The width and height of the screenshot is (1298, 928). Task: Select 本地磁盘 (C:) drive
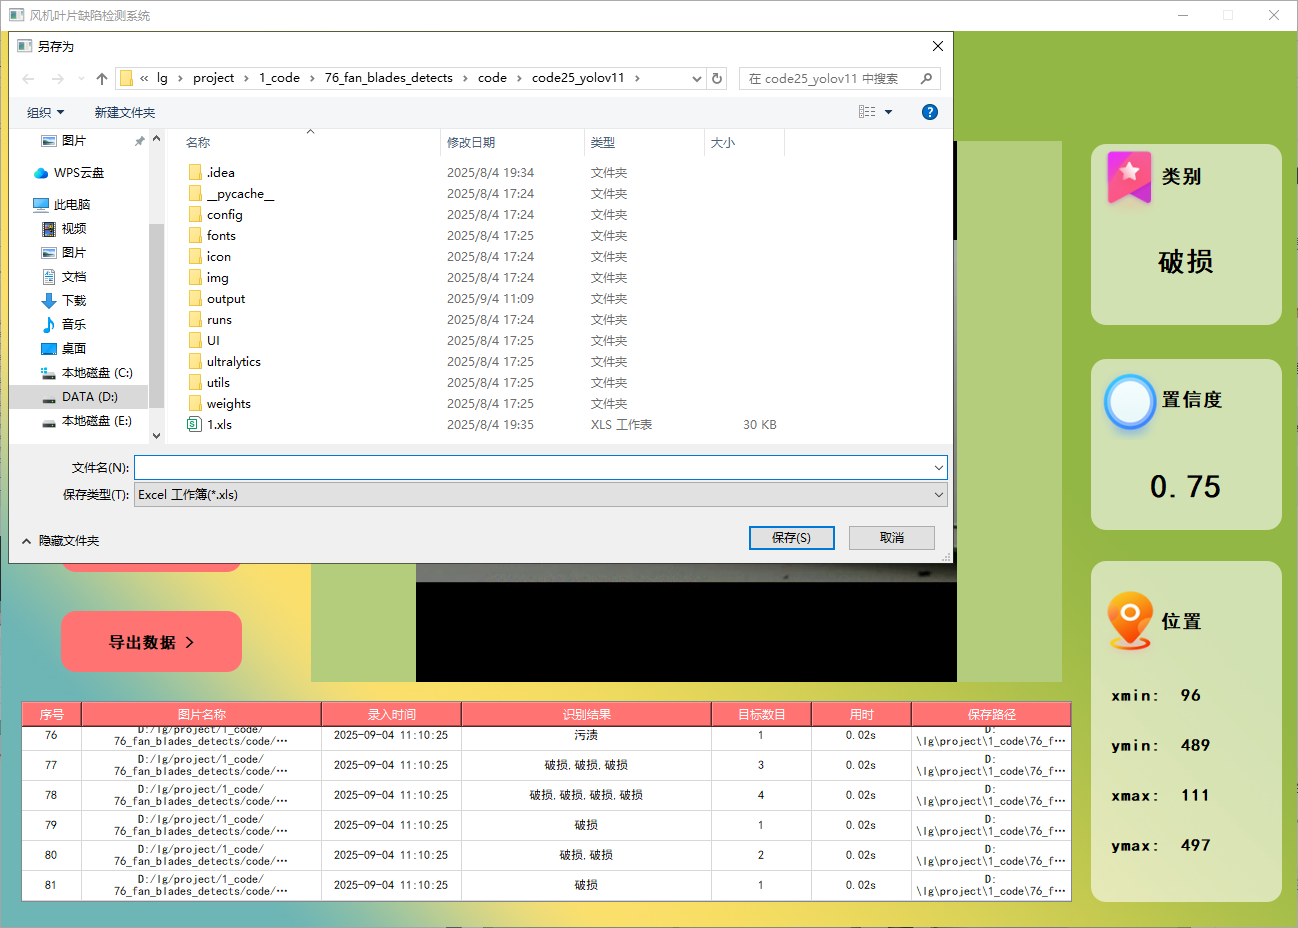[96, 373]
